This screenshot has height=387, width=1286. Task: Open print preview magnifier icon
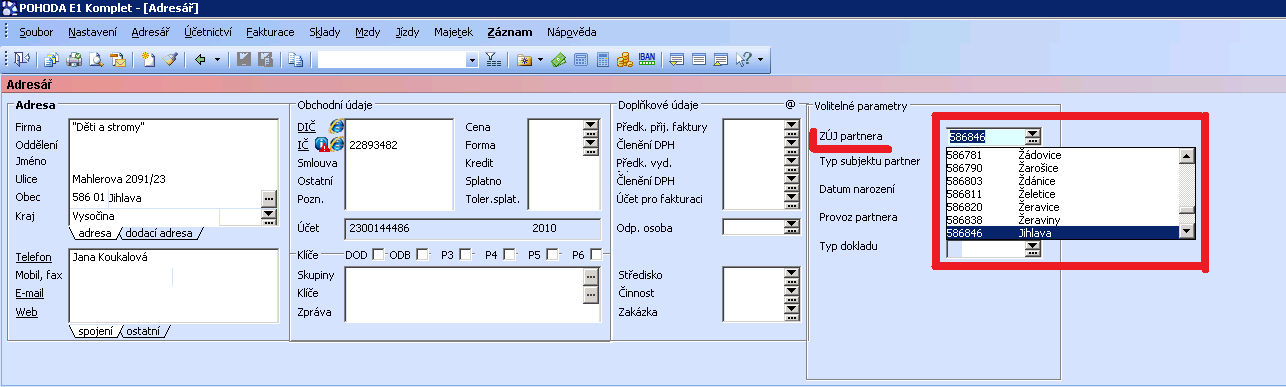[95, 60]
